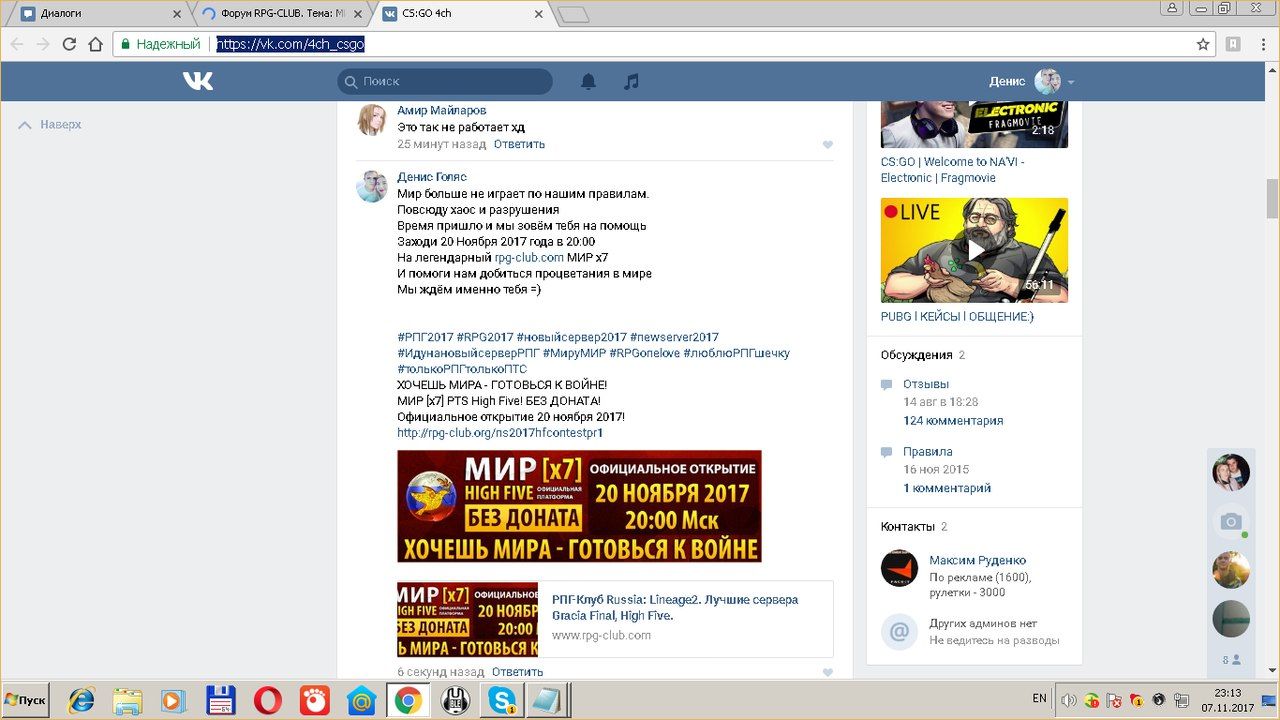
Task: Open the 124 комментария link
Action: 953,422
